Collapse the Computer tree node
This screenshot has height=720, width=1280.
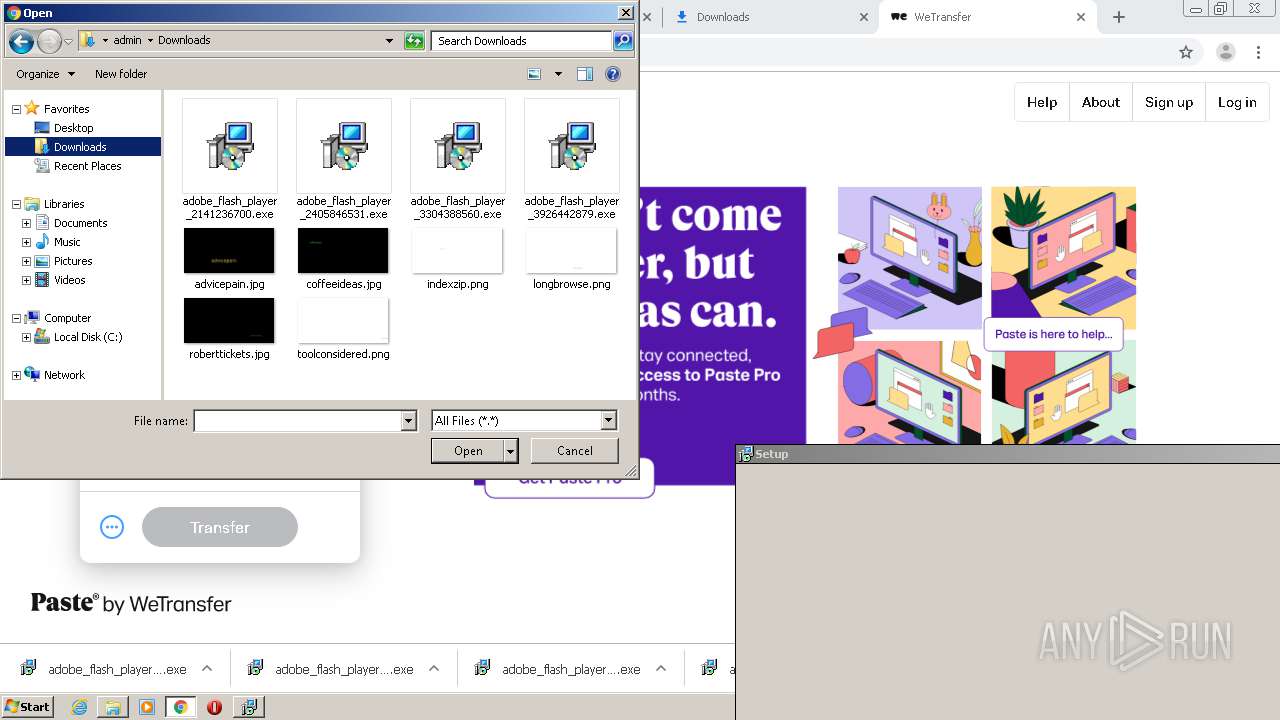pyautogui.click(x=16, y=318)
